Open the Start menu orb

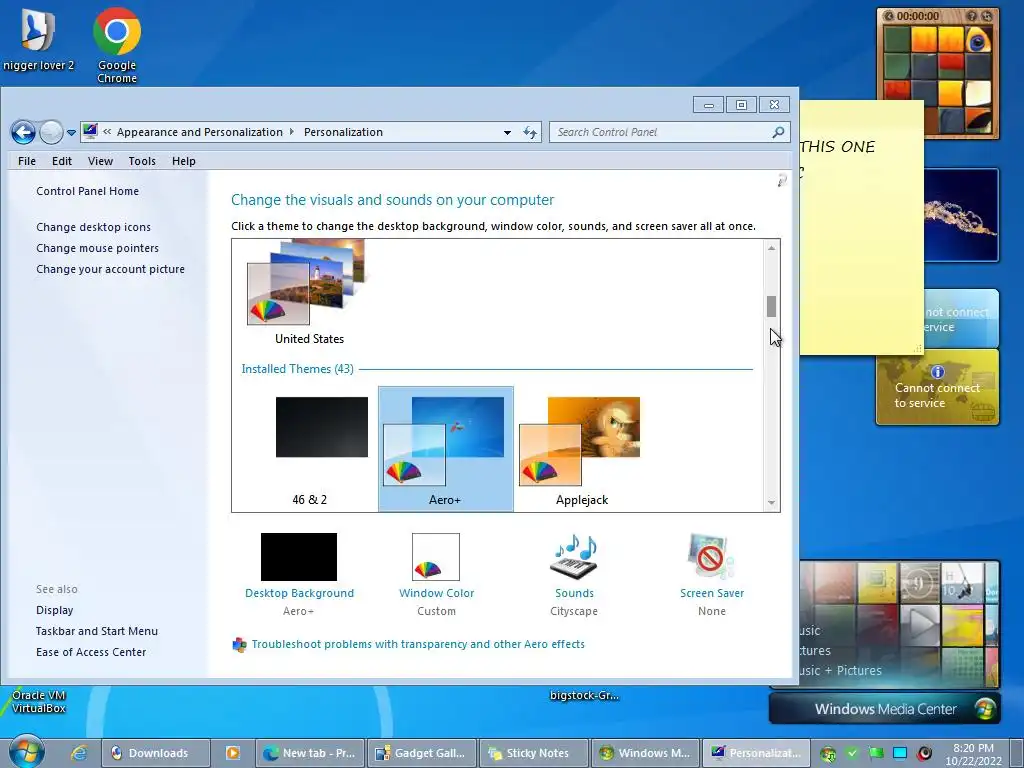[27, 751]
